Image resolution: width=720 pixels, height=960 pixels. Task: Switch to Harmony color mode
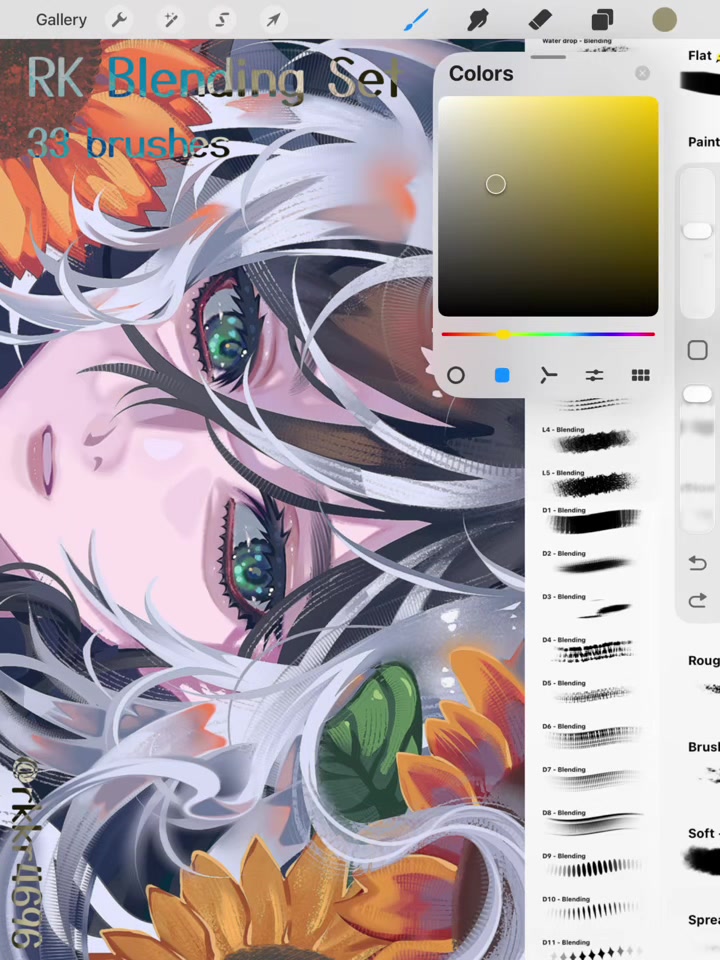(x=548, y=375)
